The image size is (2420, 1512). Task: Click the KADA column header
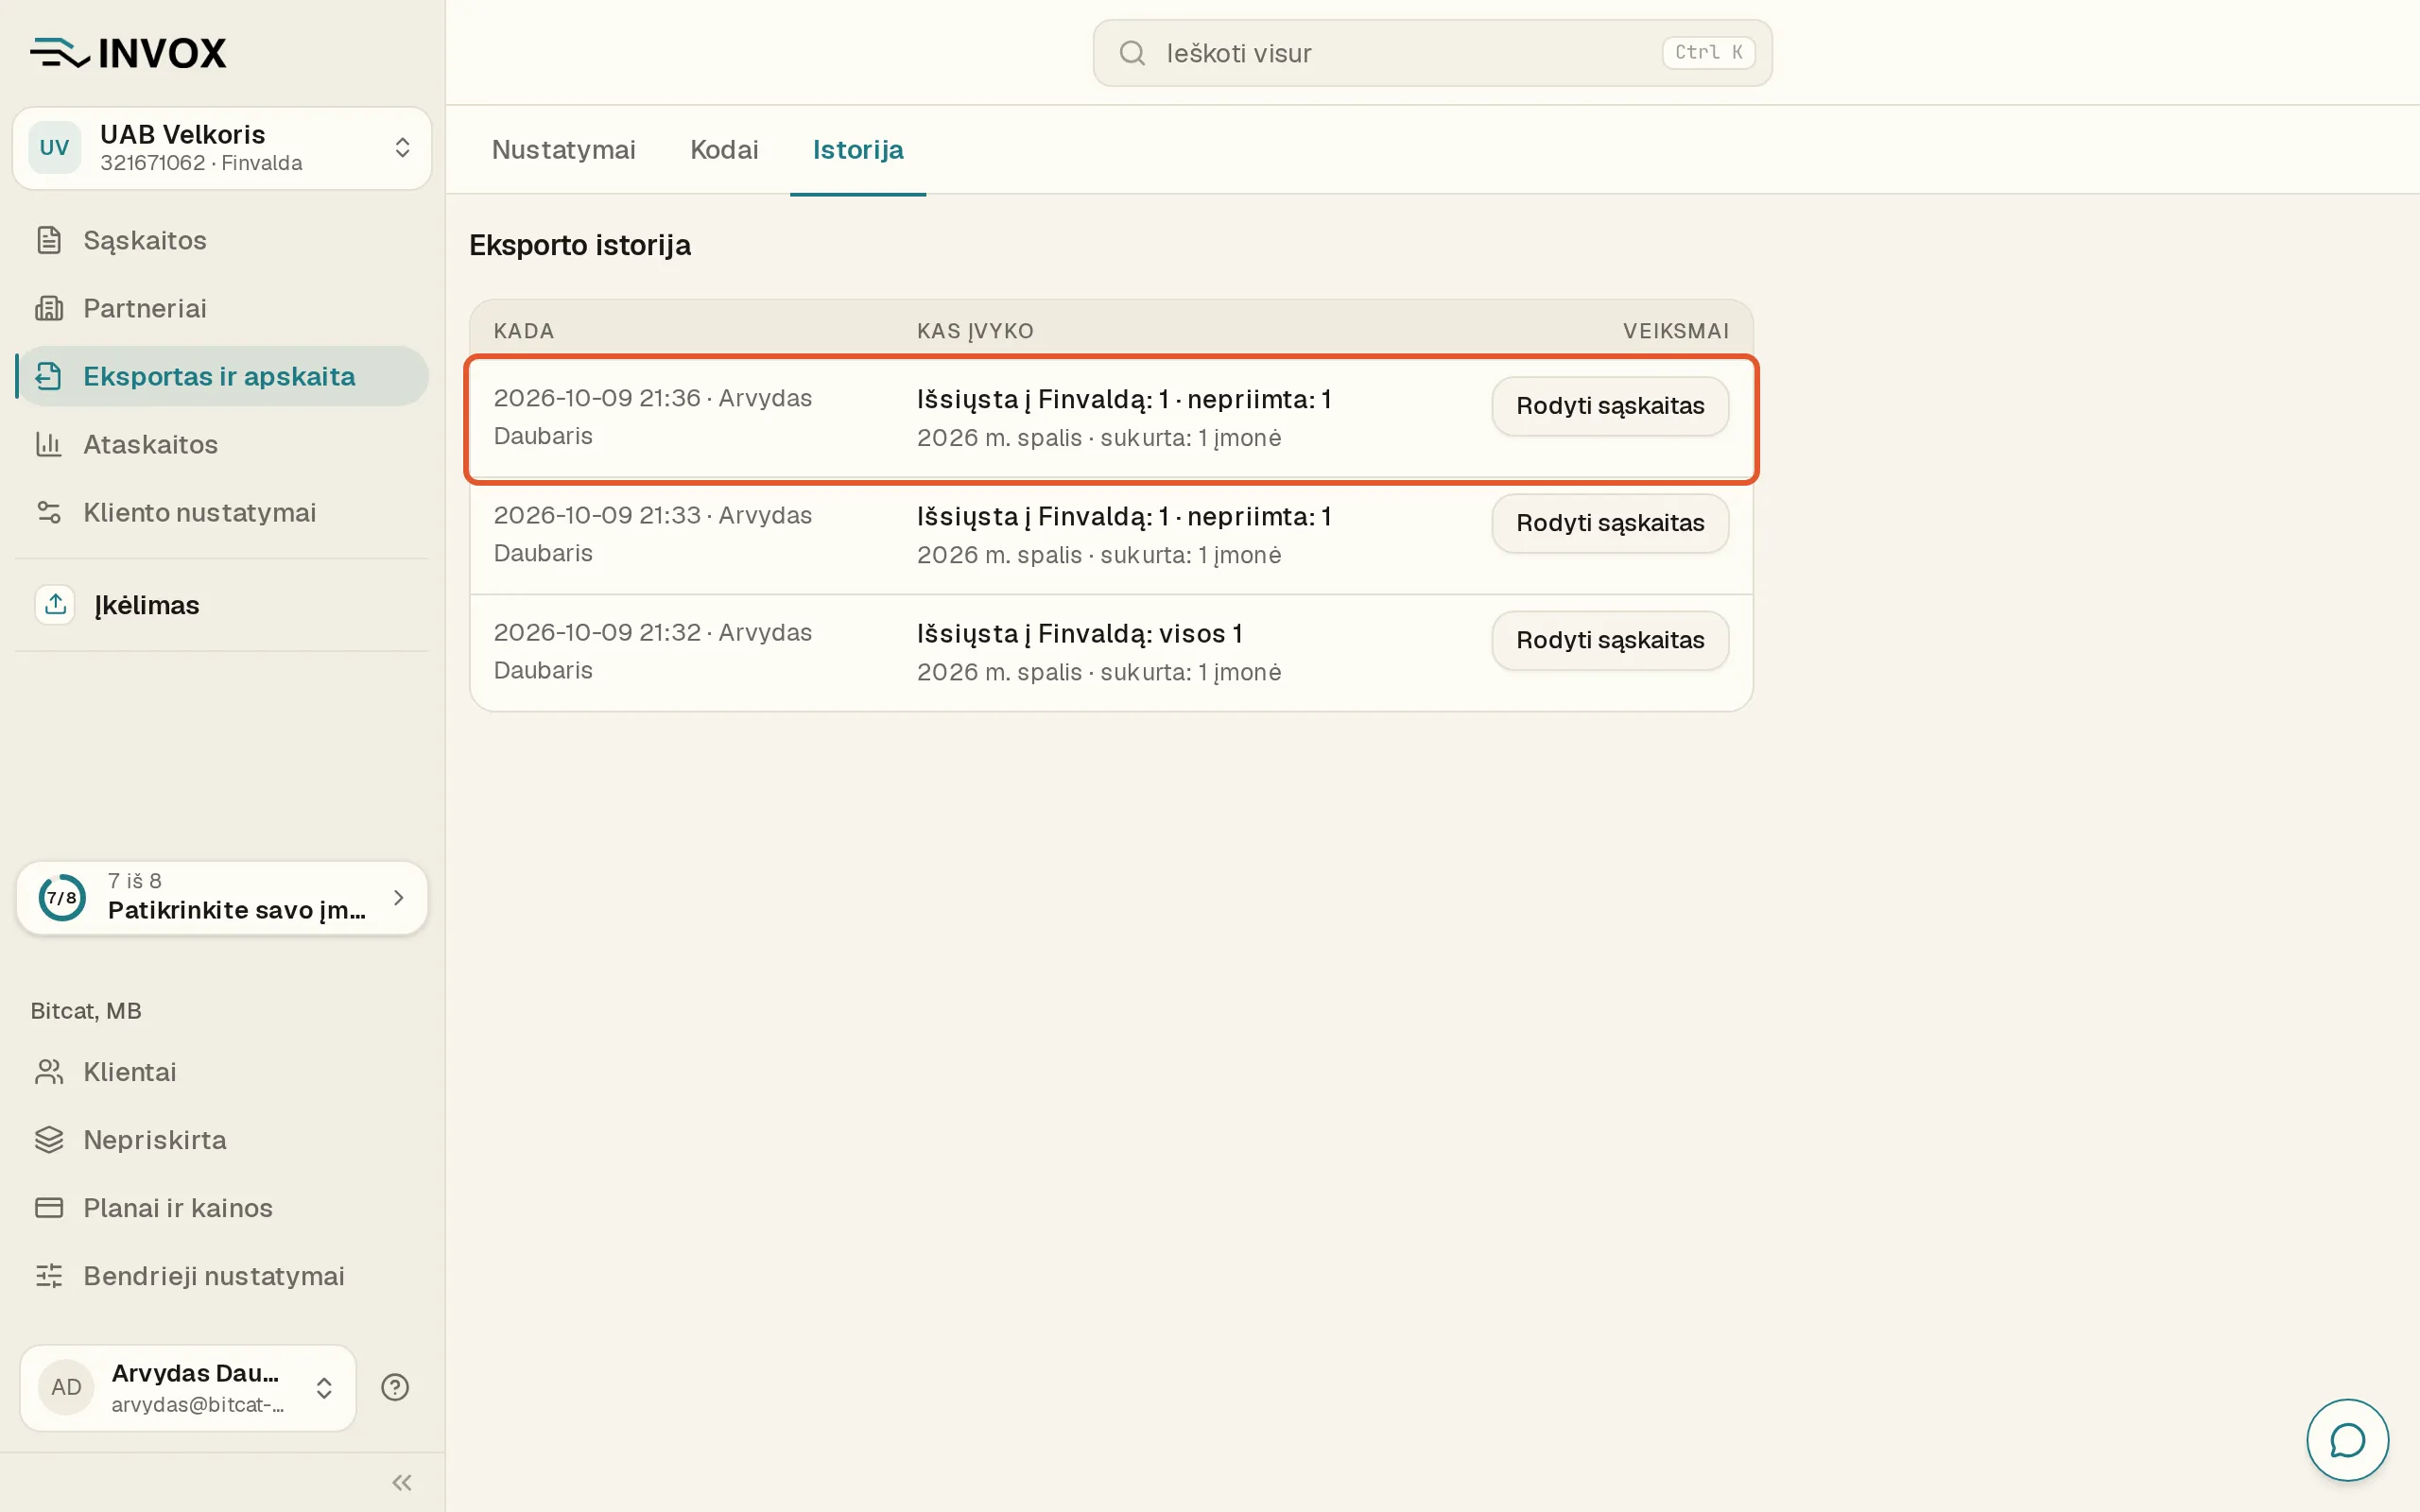[523, 331]
